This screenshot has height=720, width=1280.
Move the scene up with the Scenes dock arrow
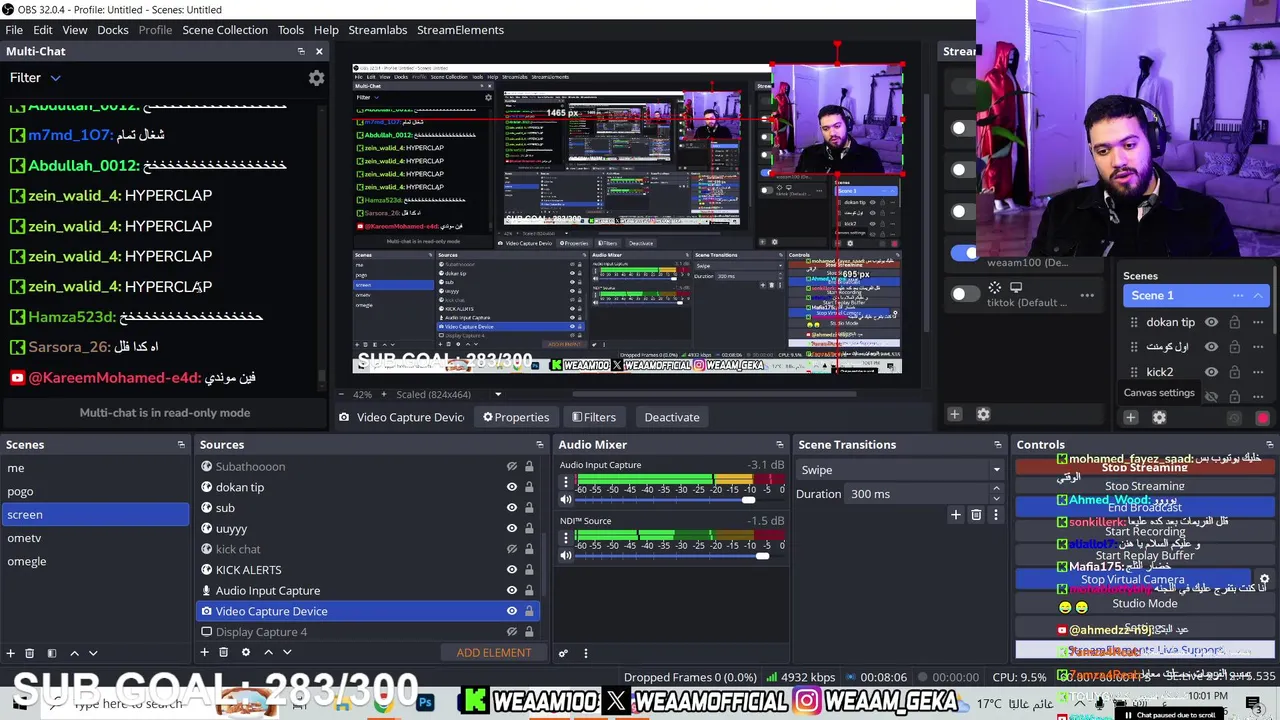click(x=74, y=653)
